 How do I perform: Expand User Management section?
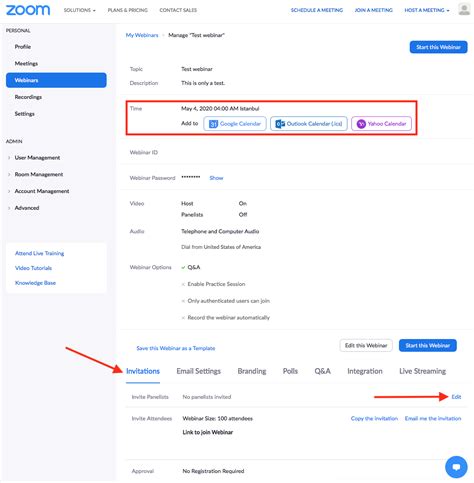coord(37,158)
